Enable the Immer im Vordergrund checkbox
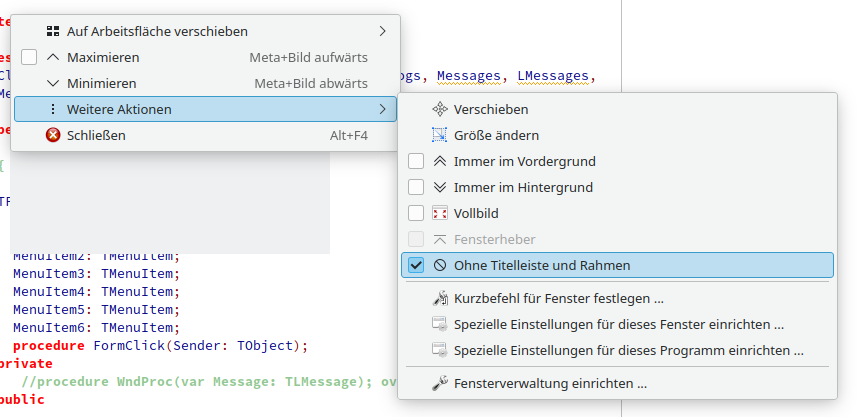Image resolution: width=857 pixels, height=417 pixels. (x=416, y=161)
